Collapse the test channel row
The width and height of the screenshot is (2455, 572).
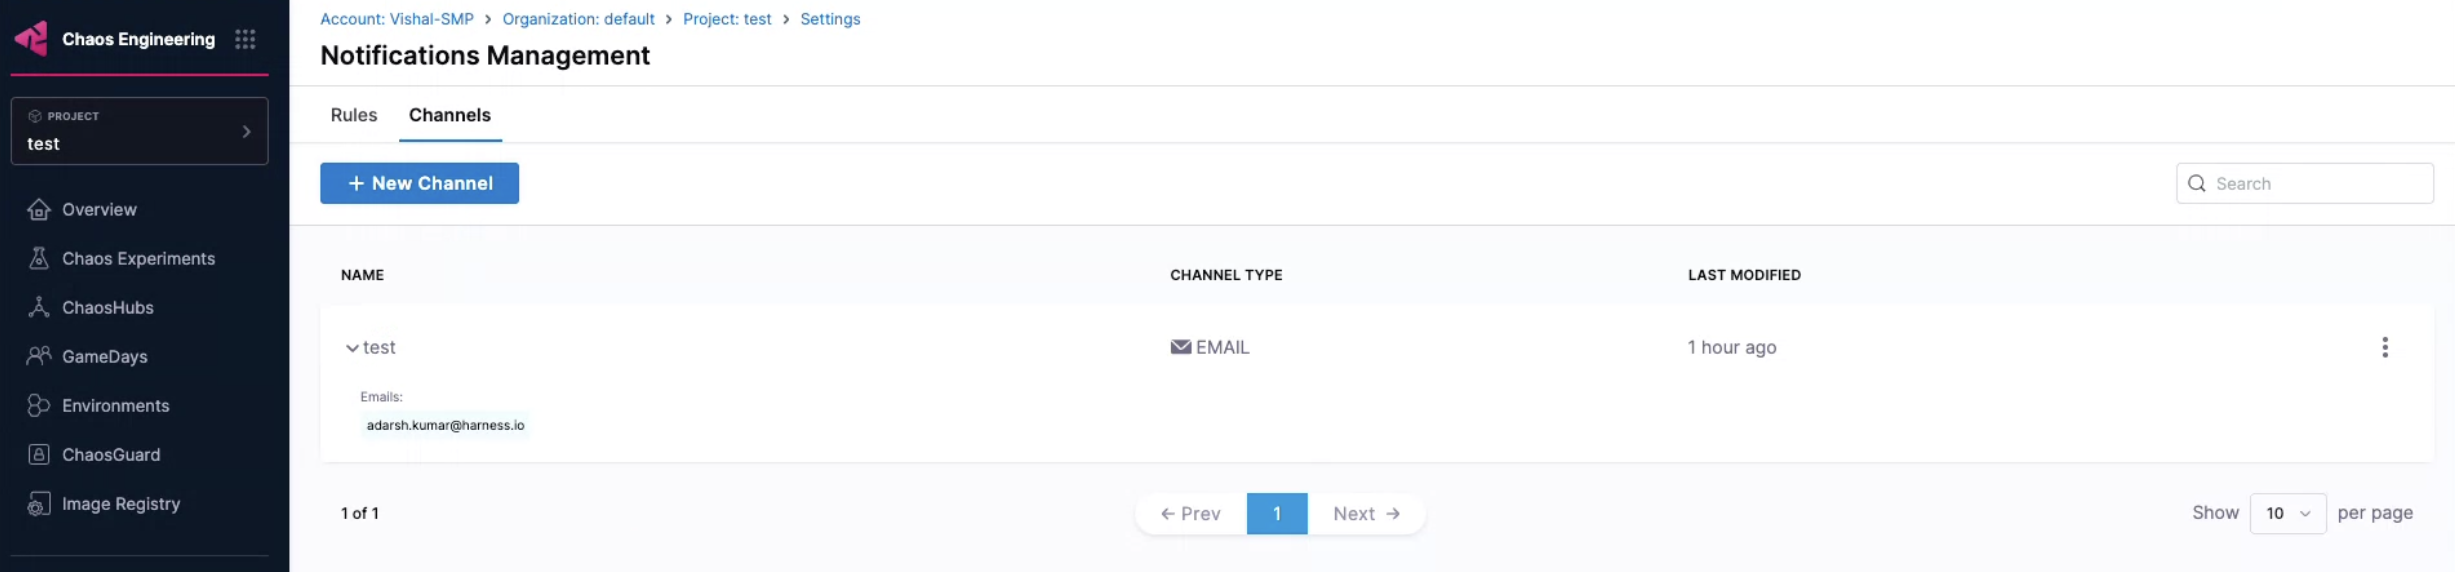tap(352, 348)
